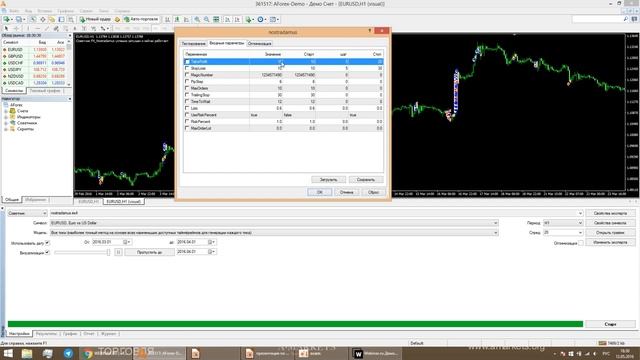
Task: Click the Reset button in dialog
Action: pyautogui.click(x=373, y=192)
